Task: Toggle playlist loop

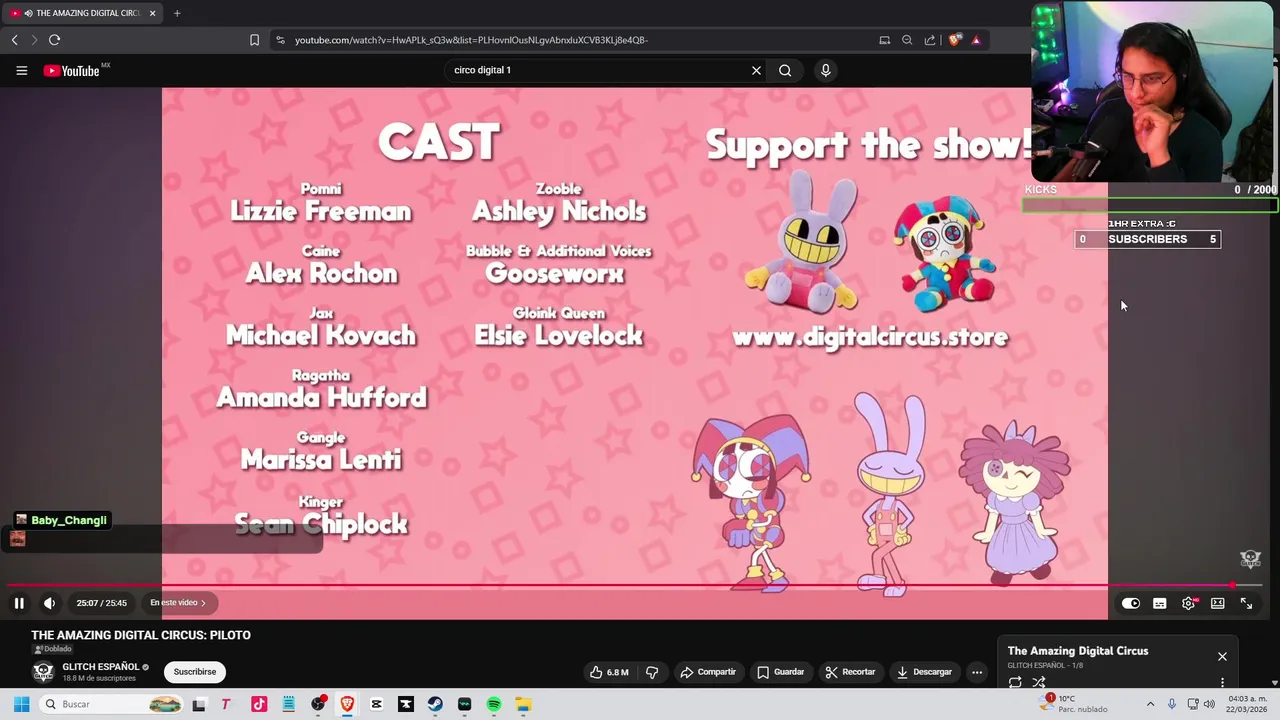Action: [1015, 682]
